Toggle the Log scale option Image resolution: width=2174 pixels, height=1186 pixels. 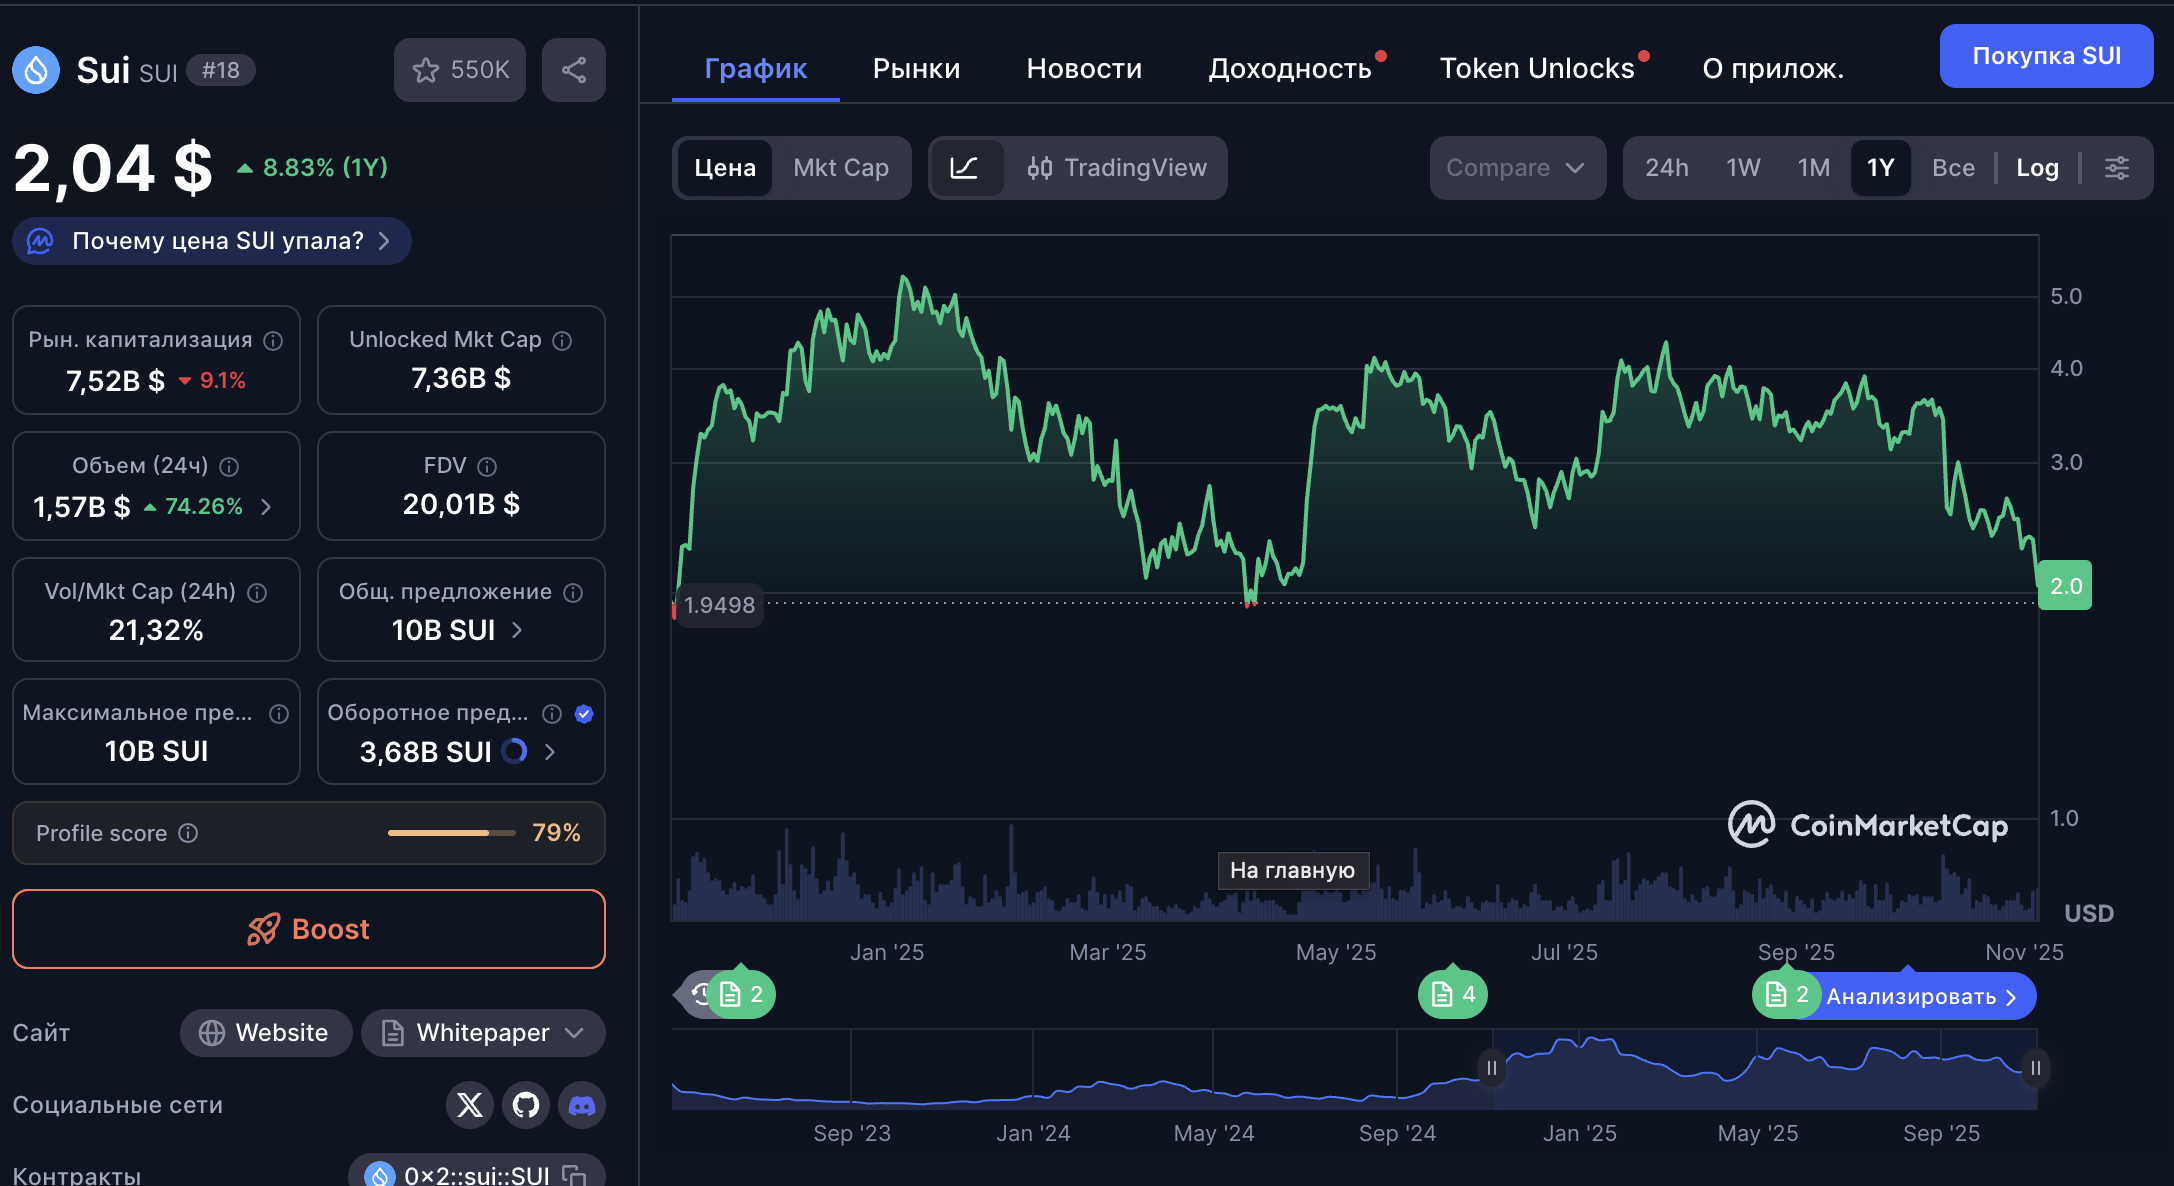point(2037,168)
